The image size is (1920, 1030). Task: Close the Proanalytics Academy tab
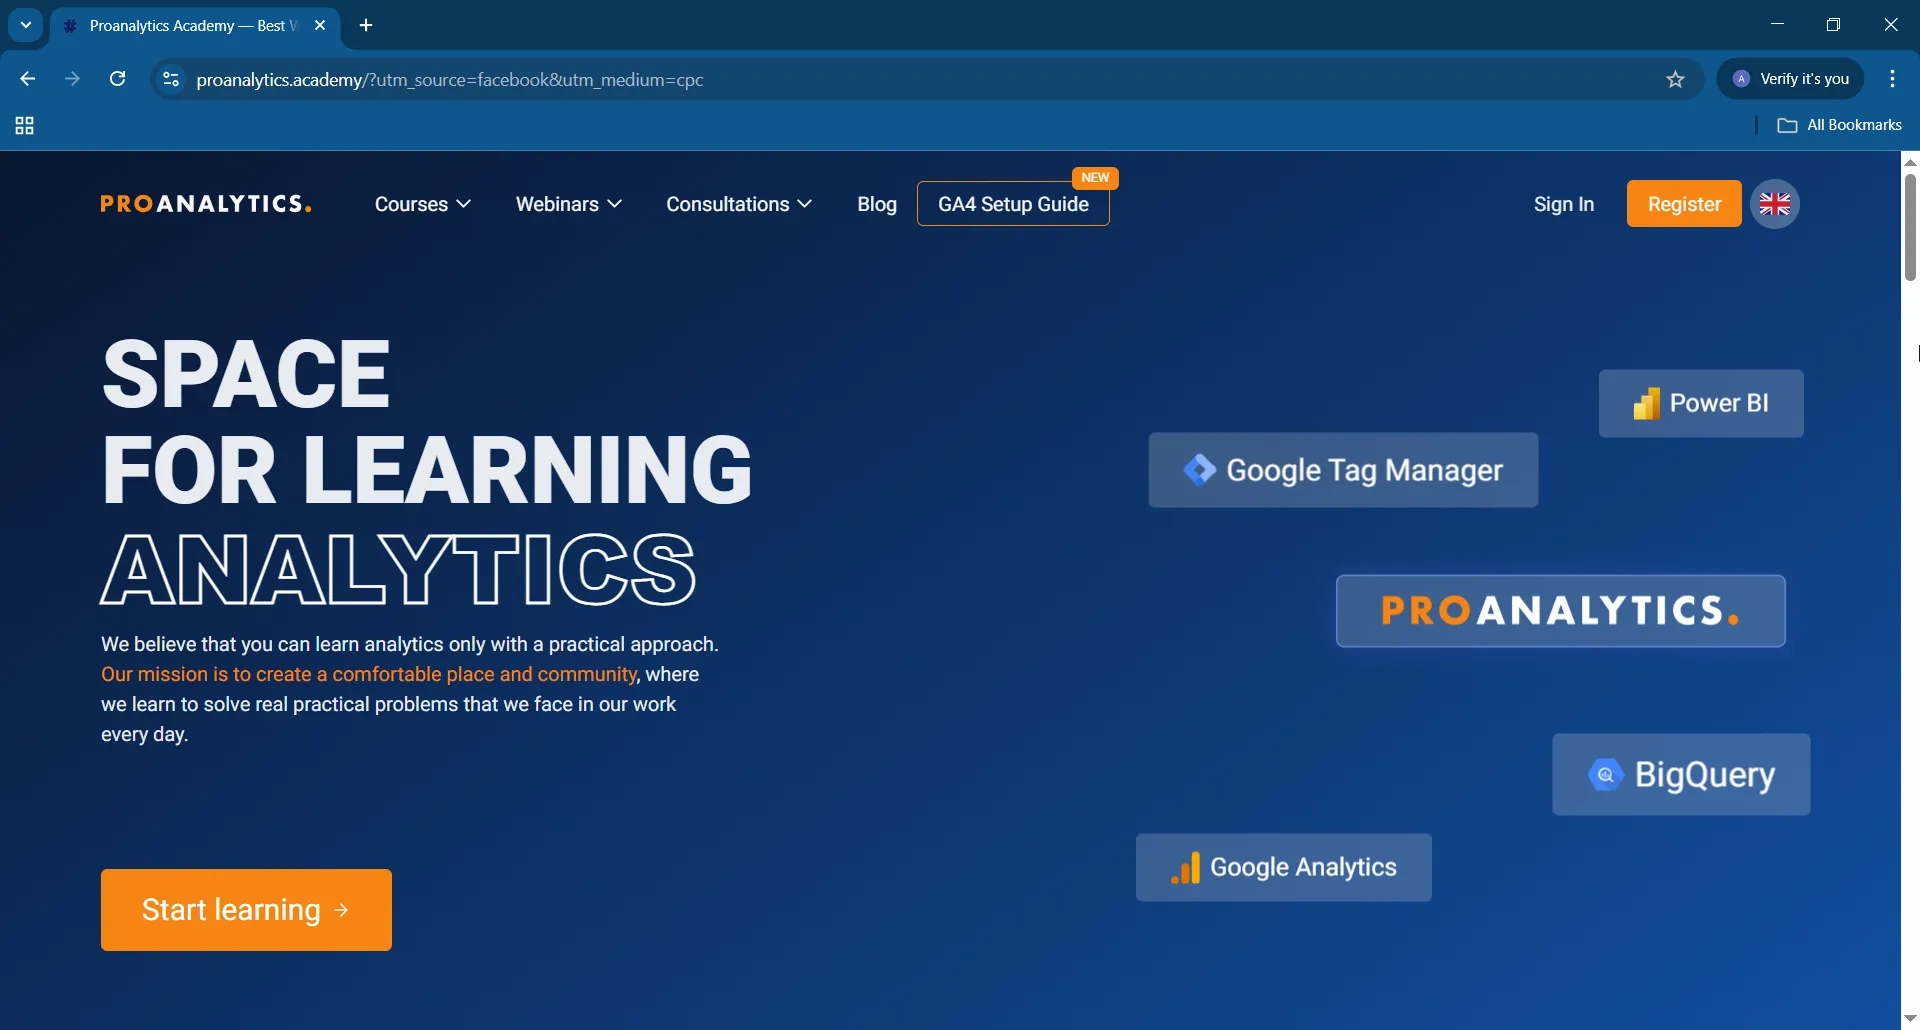coord(320,26)
